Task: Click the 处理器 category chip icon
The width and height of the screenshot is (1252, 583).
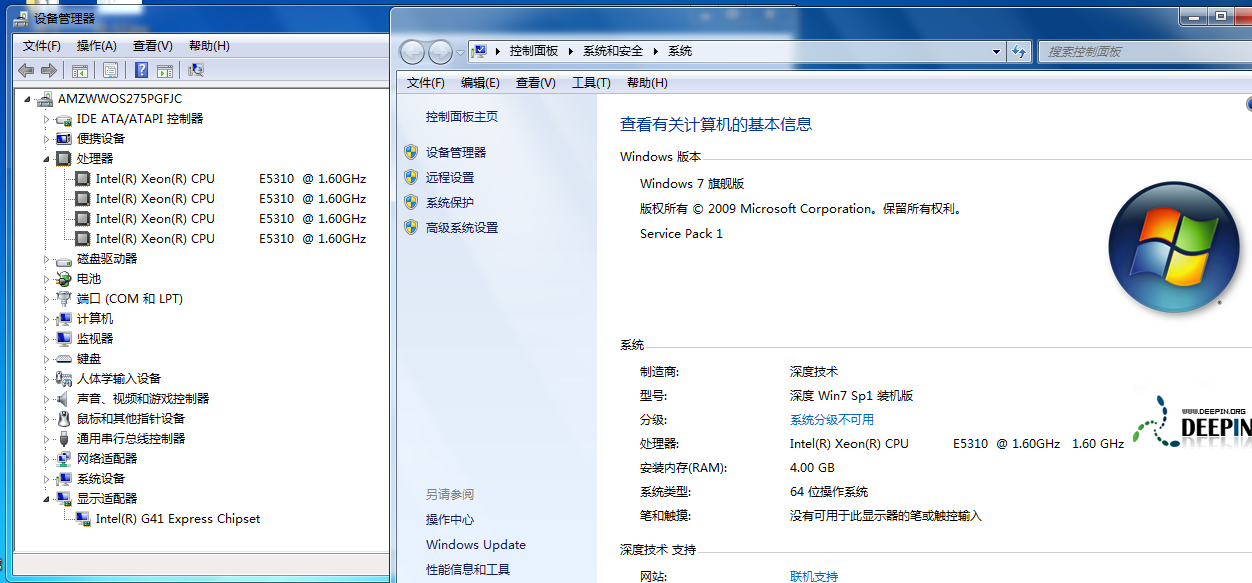Action: [64, 158]
